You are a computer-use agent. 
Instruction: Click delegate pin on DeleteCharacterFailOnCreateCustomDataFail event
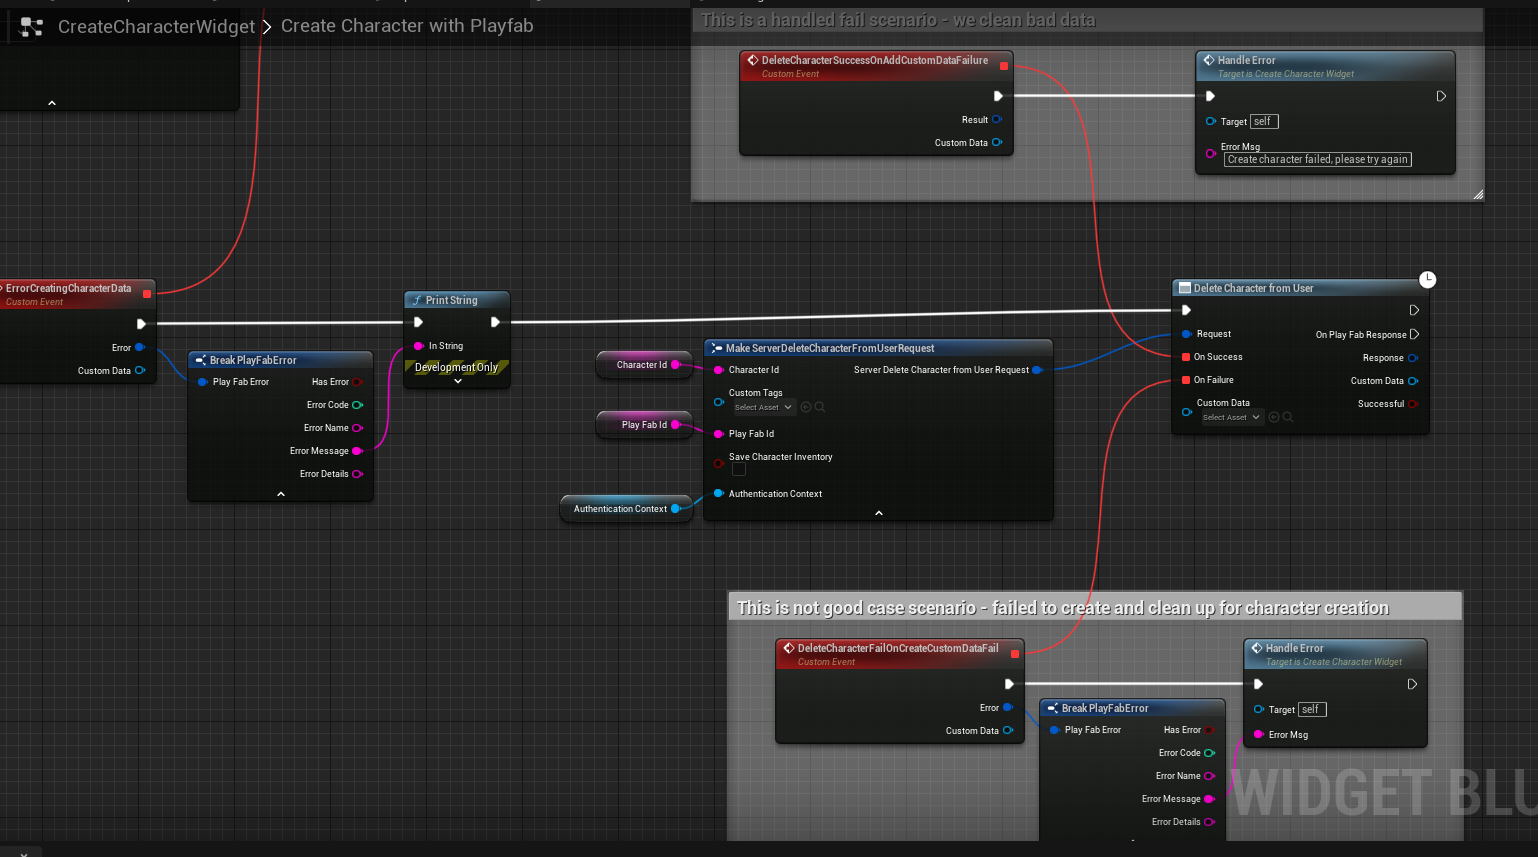(1015, 654)
